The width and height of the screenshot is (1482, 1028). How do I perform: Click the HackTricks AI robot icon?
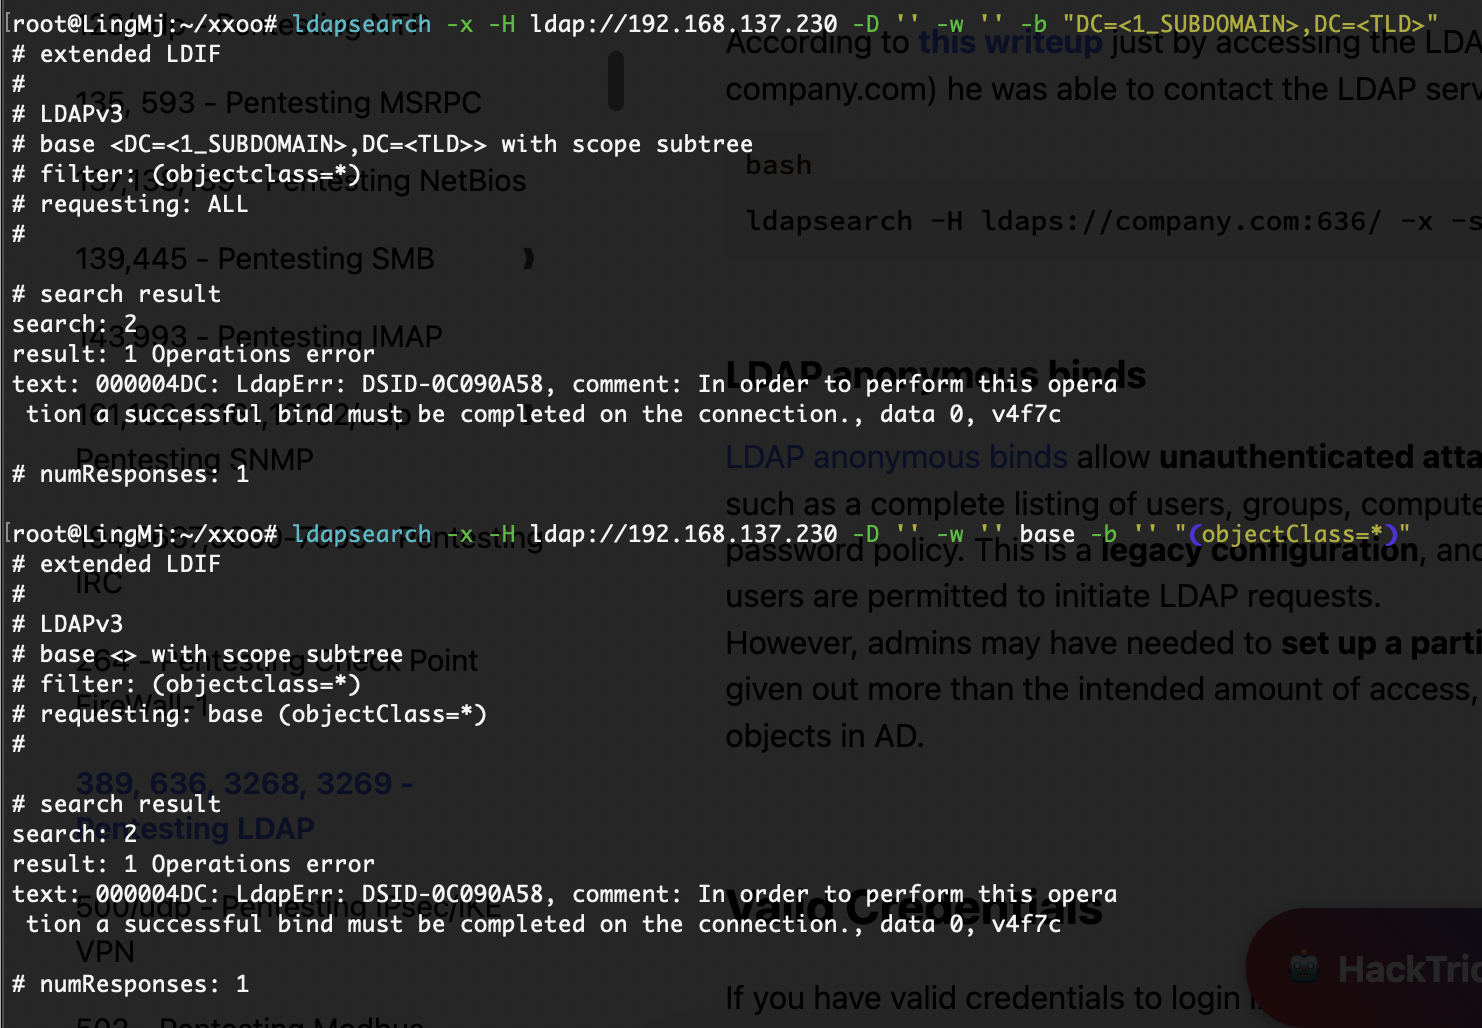click(1304, 968)
